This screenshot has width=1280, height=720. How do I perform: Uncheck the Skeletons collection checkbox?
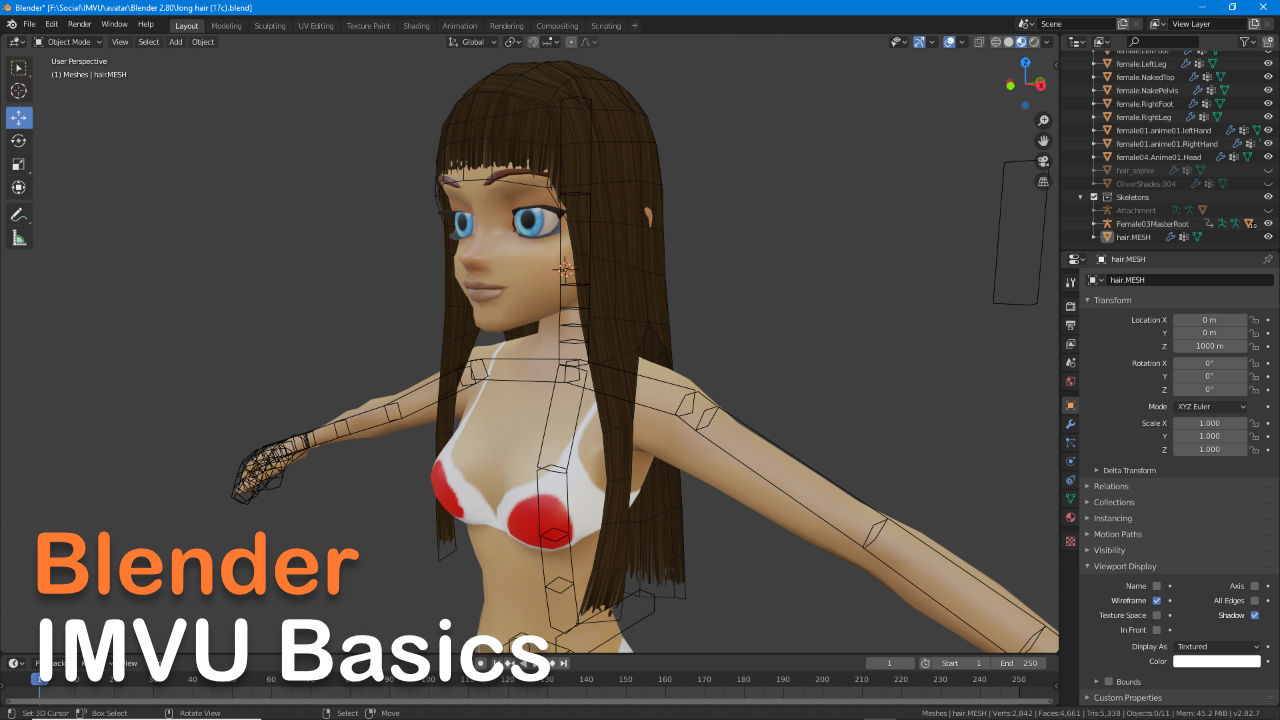coord(1093,197)
